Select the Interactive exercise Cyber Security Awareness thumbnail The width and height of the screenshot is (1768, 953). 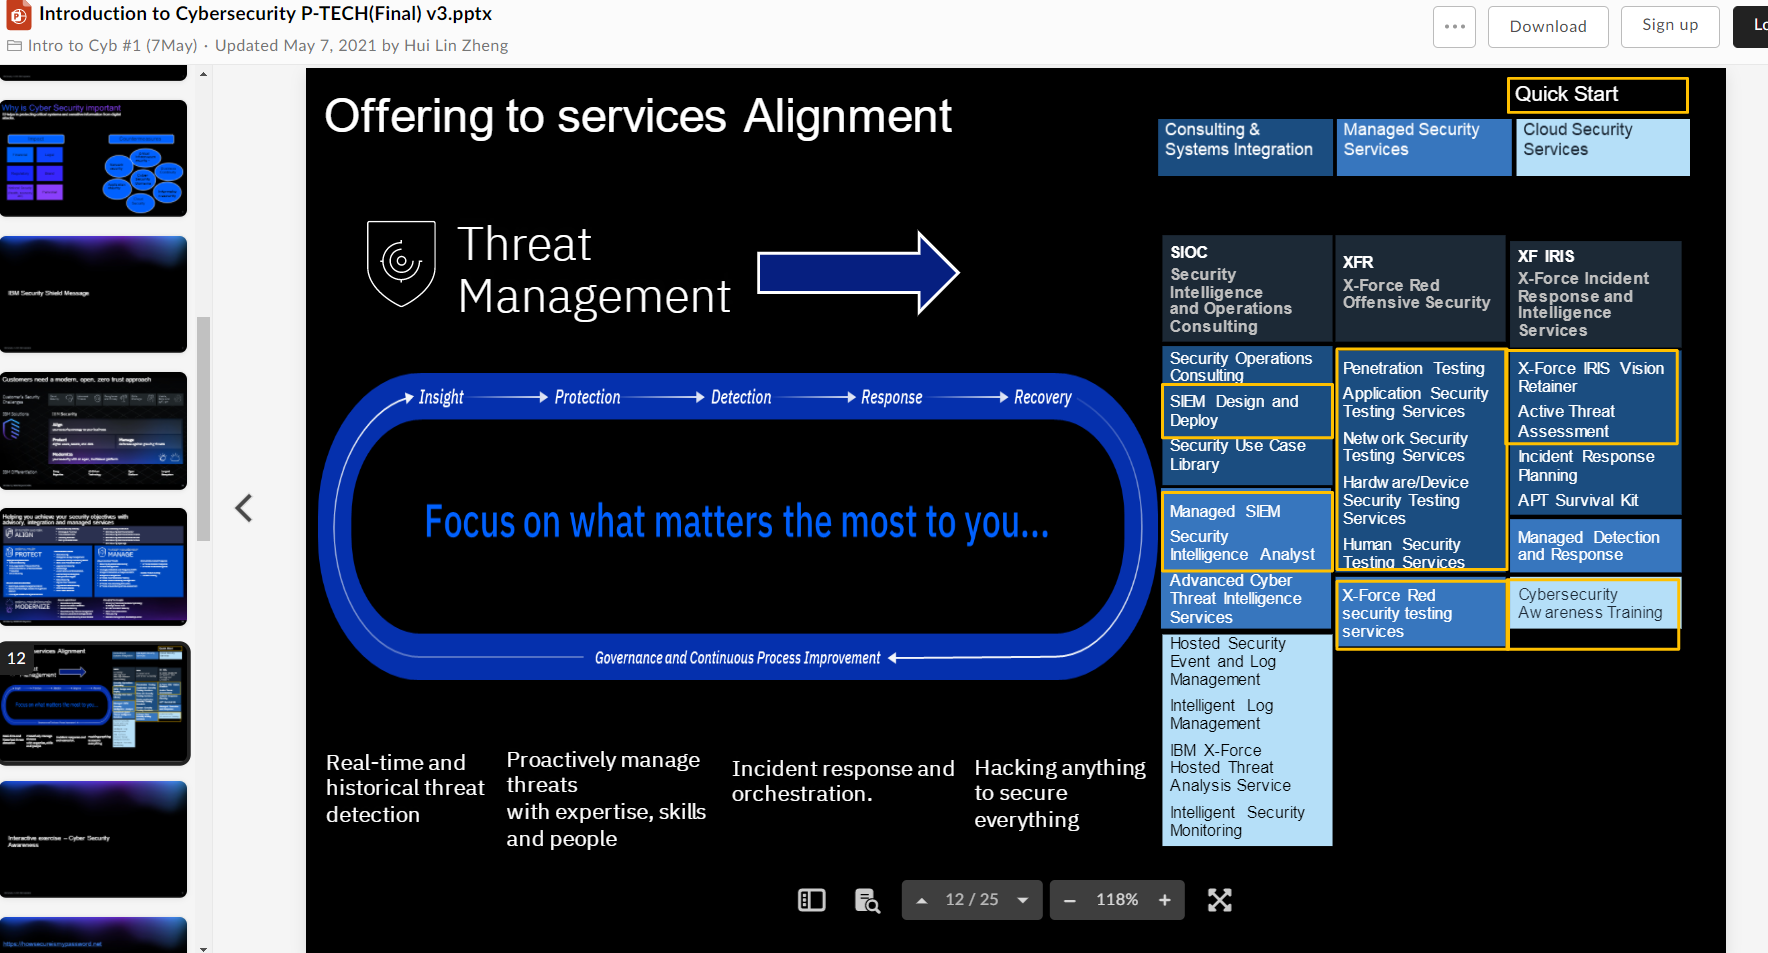[x=94, y=839]
